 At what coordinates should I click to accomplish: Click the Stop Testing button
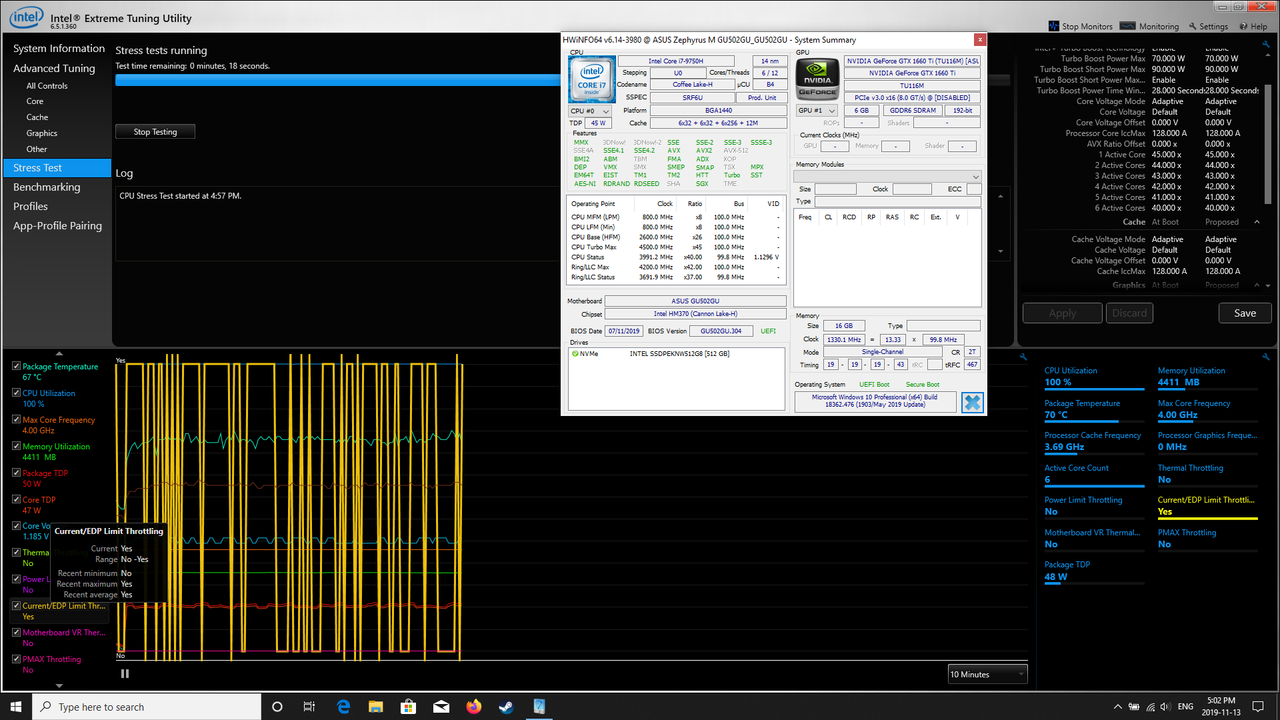coord(155,131)
